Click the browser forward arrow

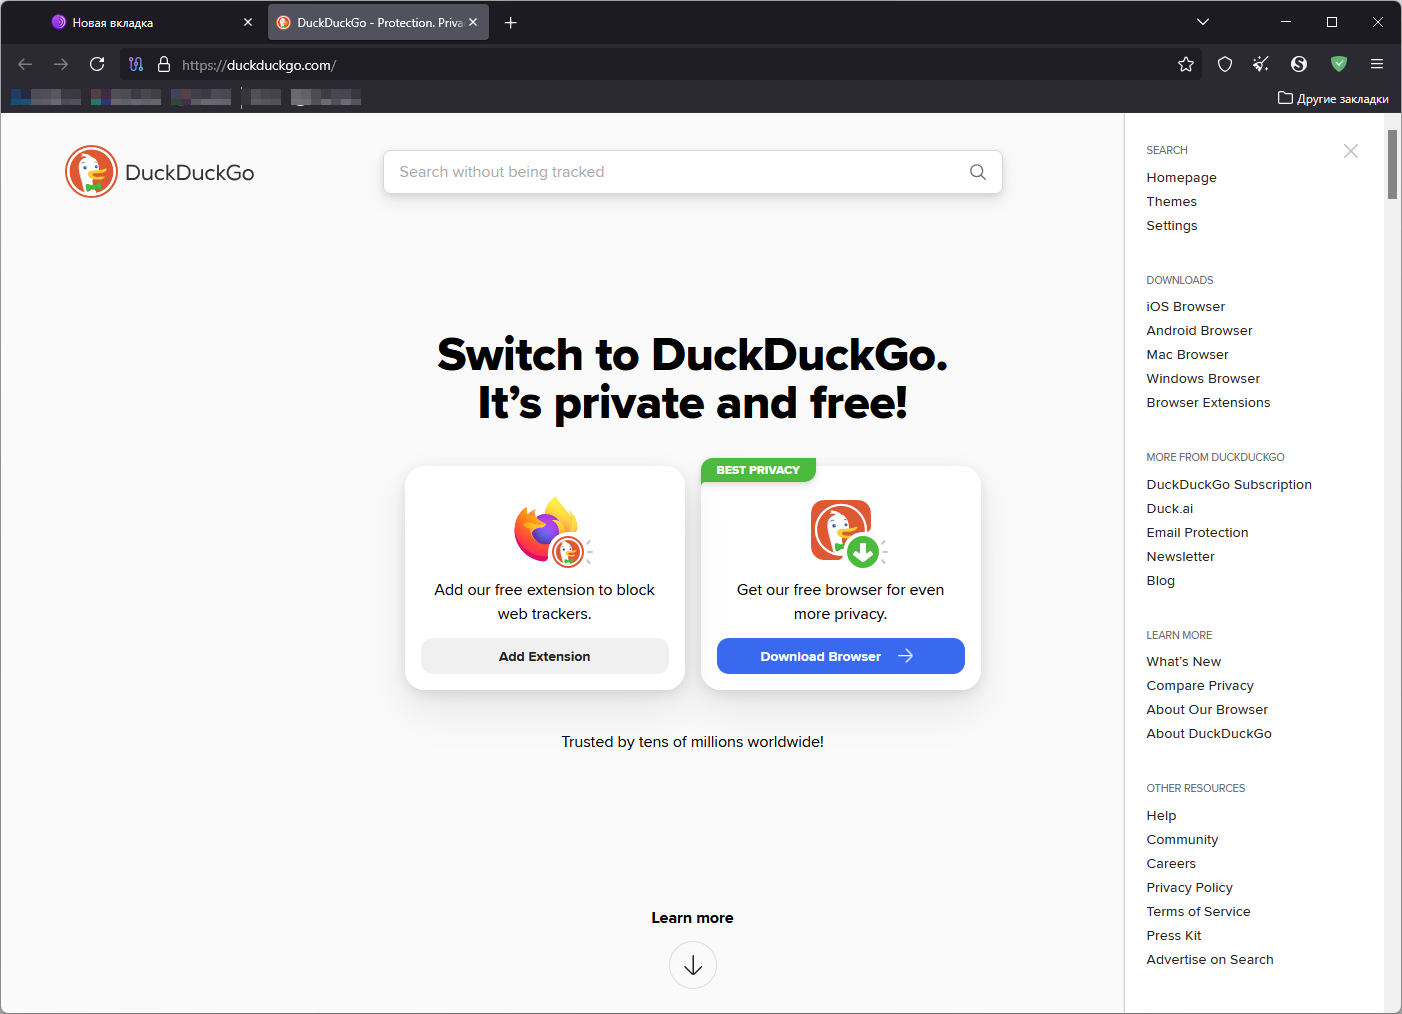[x=61, y=64]
